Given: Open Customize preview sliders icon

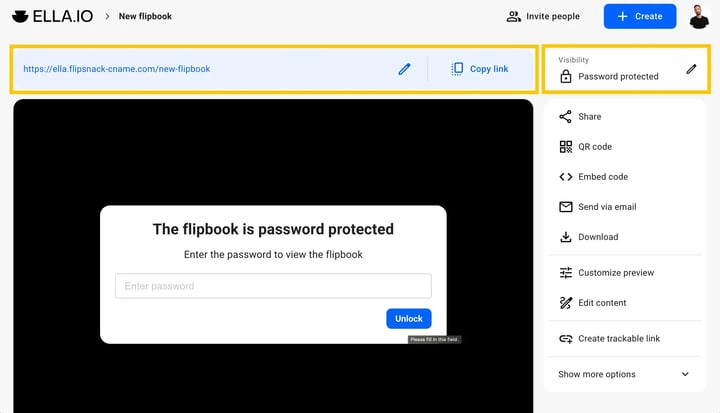Looking at the screenshot, I should coord(566,273).
